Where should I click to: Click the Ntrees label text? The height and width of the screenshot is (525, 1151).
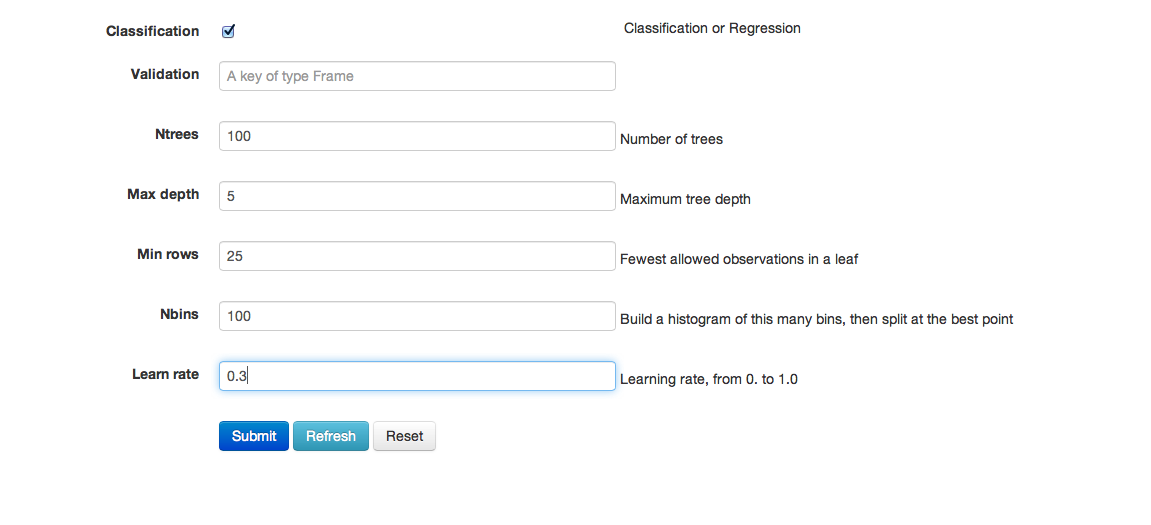pos(177,134)
